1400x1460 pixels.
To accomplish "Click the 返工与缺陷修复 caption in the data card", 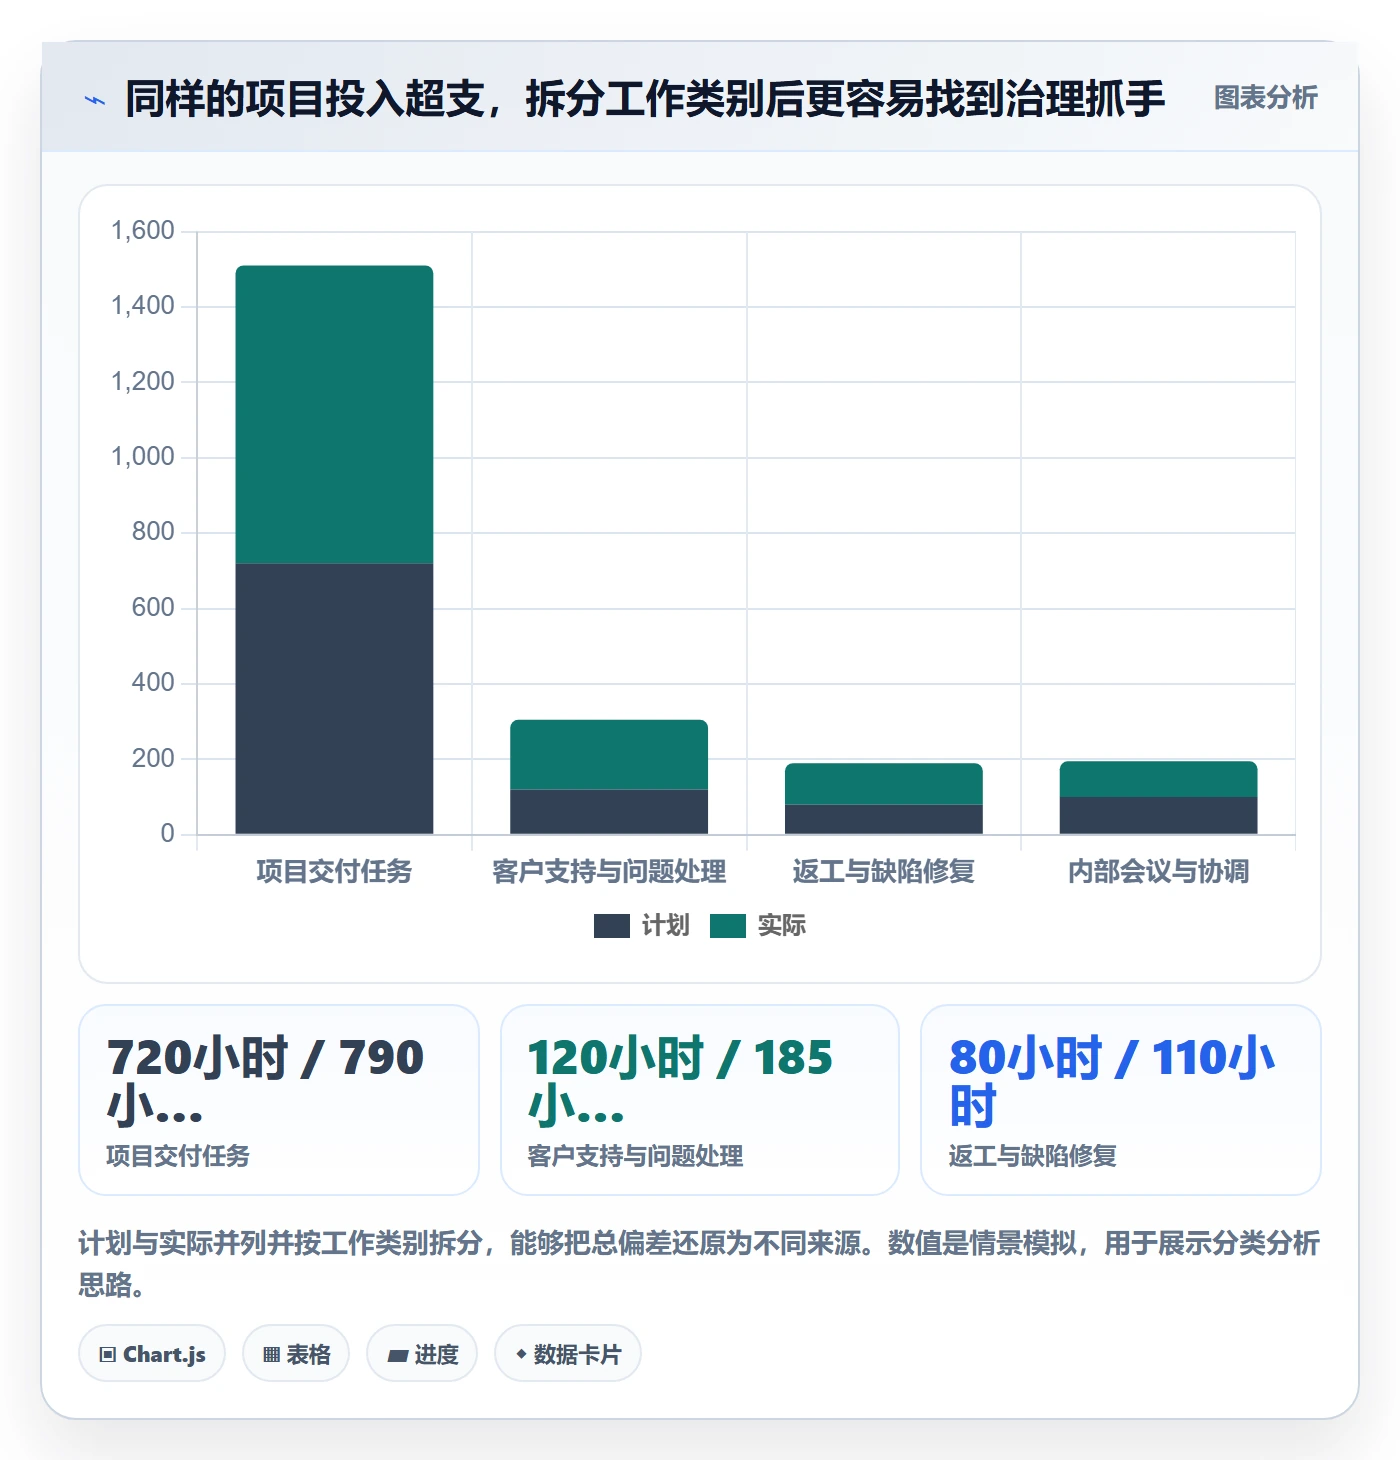I will (1033, 1156).
